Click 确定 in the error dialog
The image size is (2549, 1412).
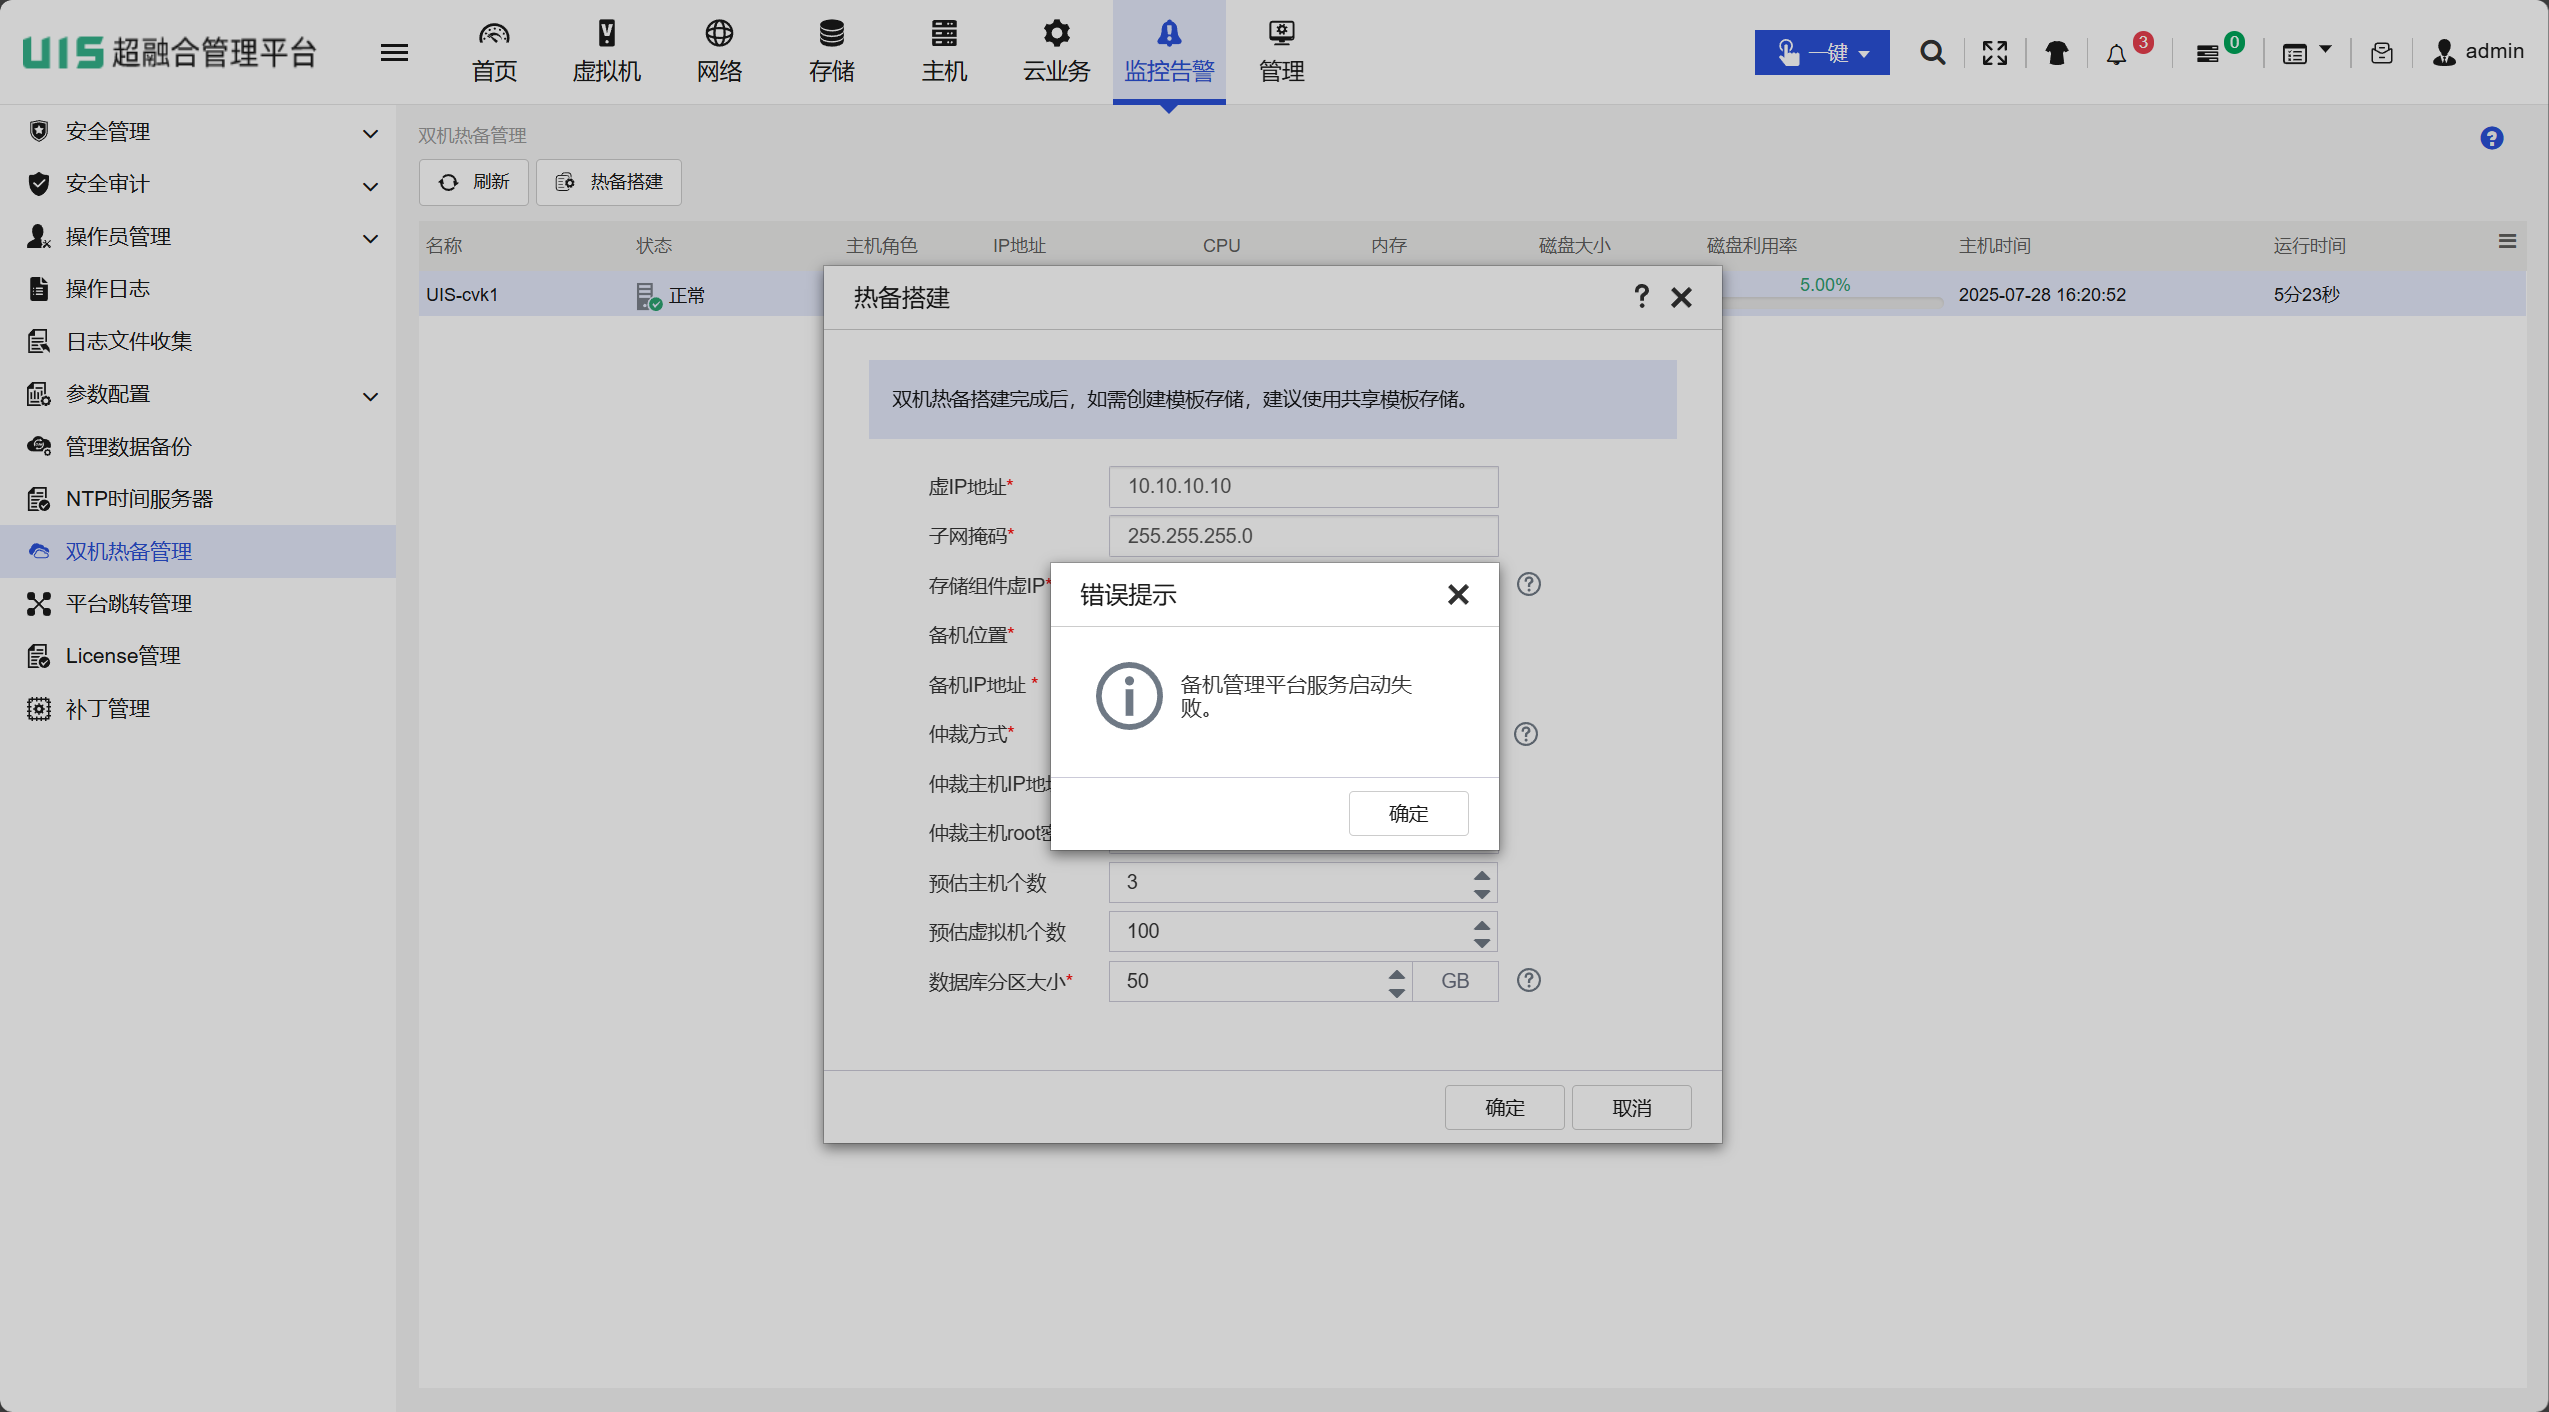[1407, 813]
